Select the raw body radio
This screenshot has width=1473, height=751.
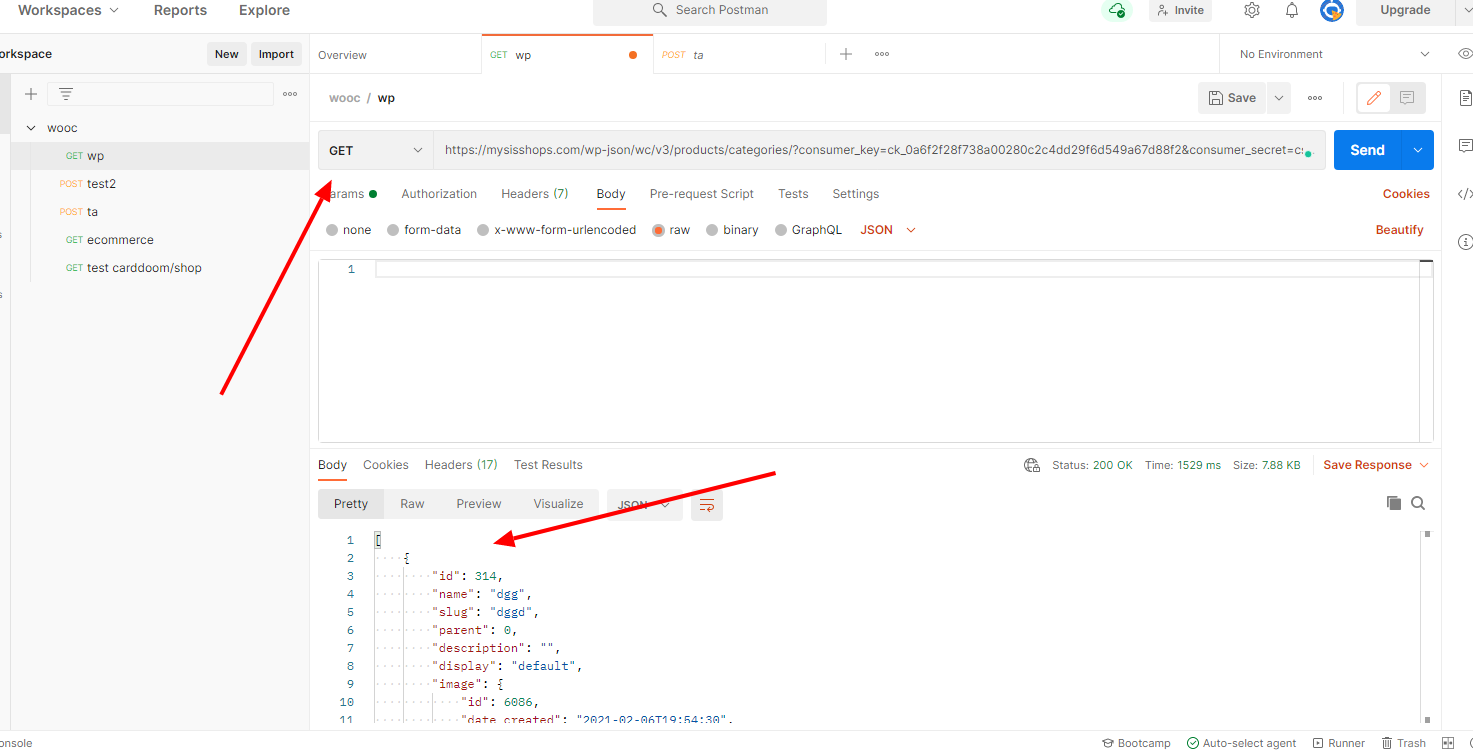(x=658, y=230)
